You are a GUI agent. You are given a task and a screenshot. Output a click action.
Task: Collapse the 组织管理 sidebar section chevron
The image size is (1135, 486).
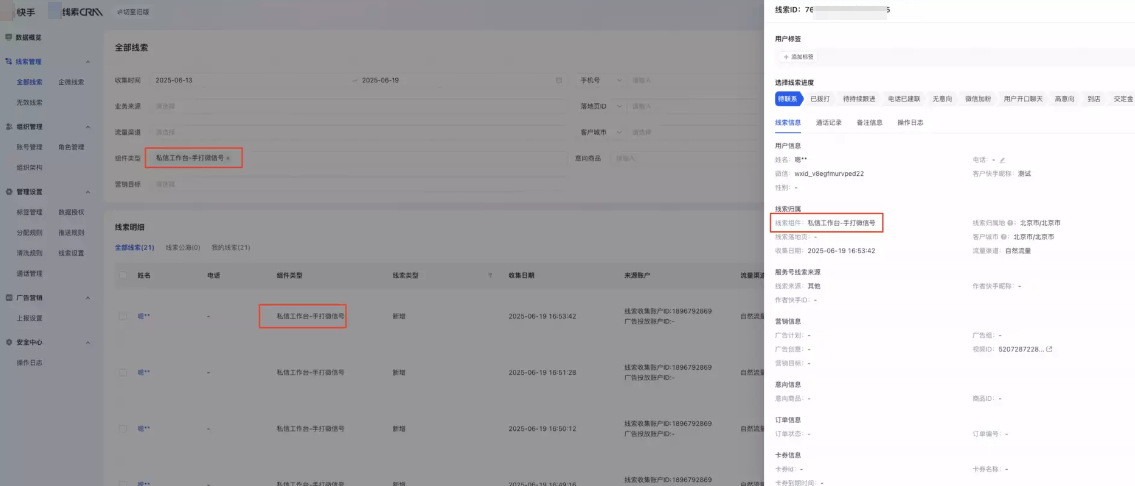pos(88,127)
